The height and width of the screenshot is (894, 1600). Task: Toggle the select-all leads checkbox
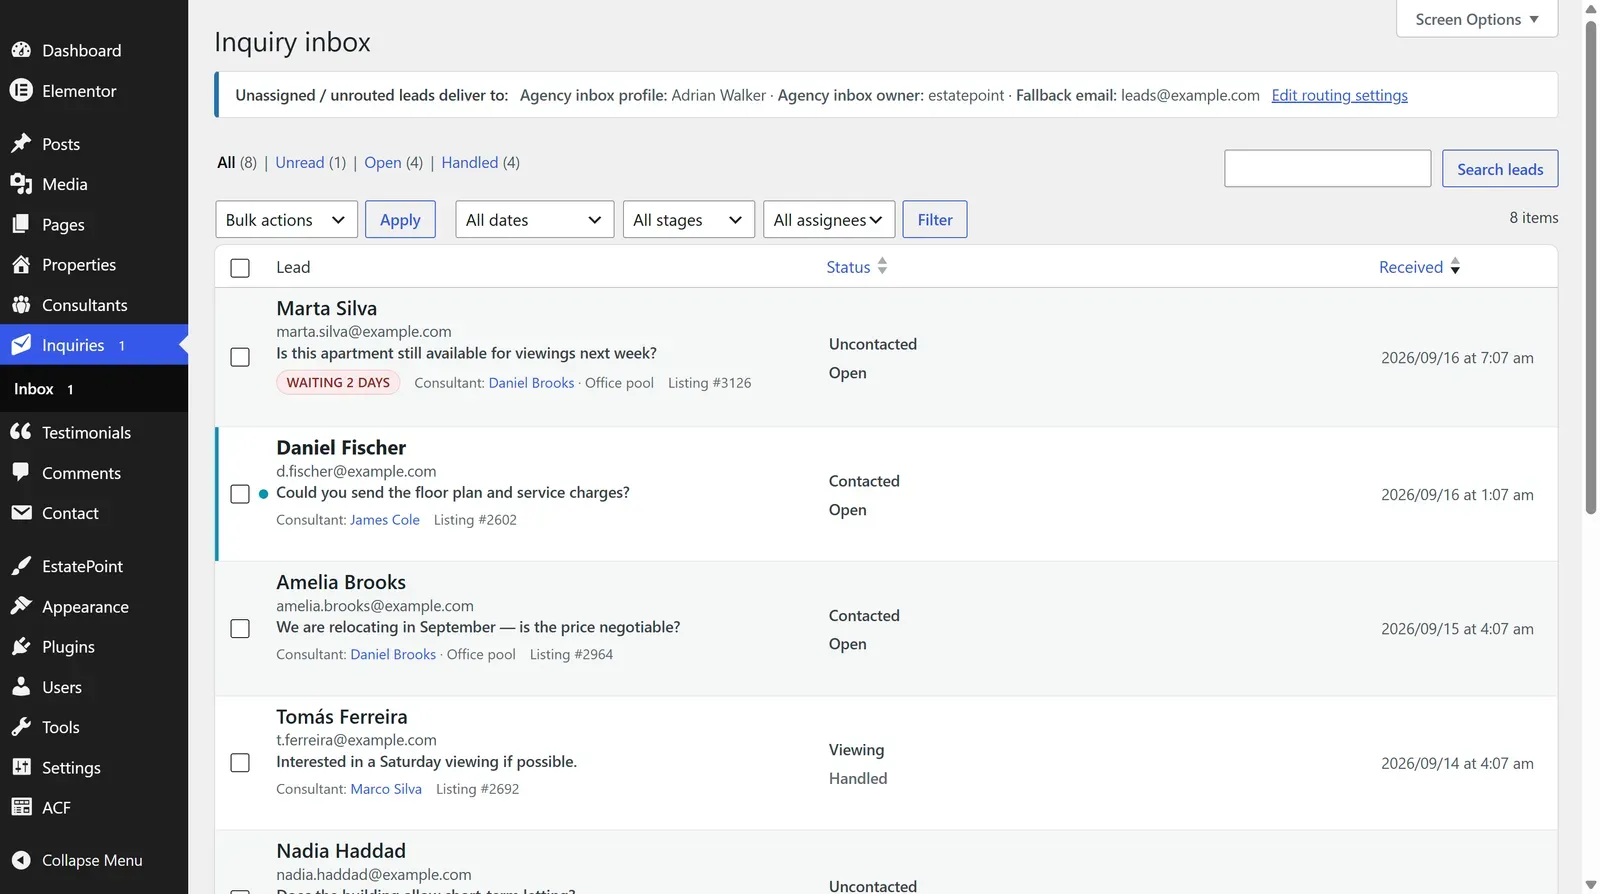[240, 268]
